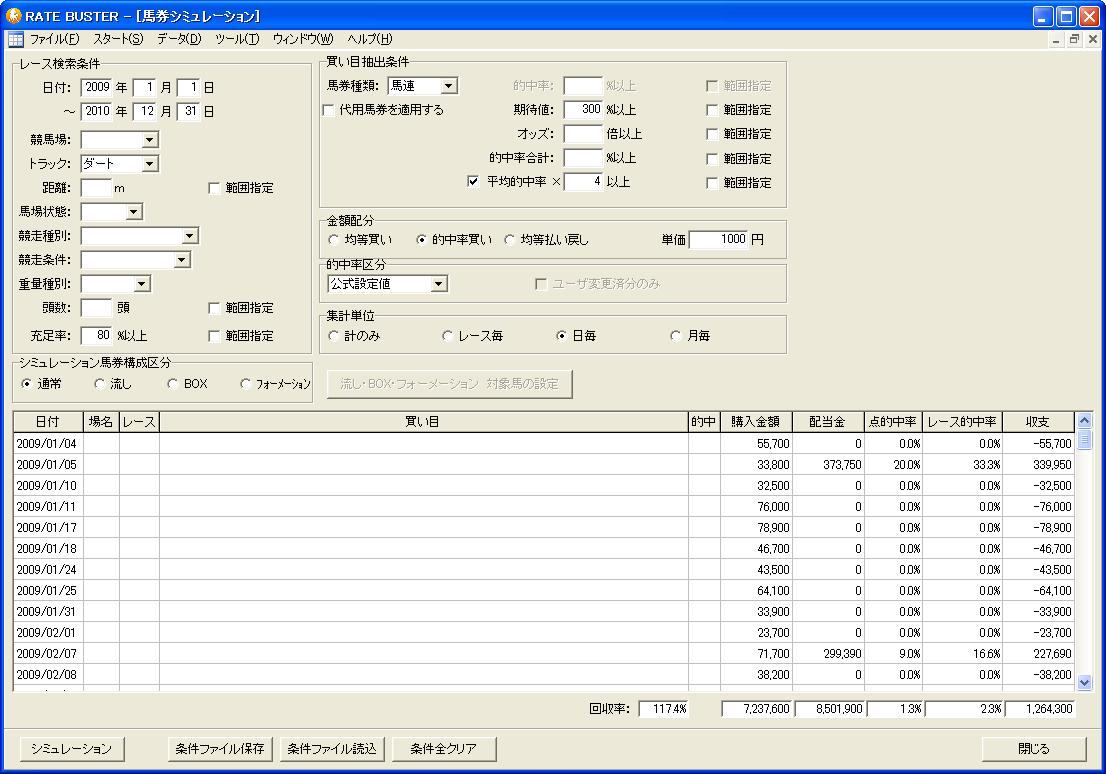The image size is (1106, 774).
Task: Click 条件ファイル保存 button
Action: pos(219,749)
